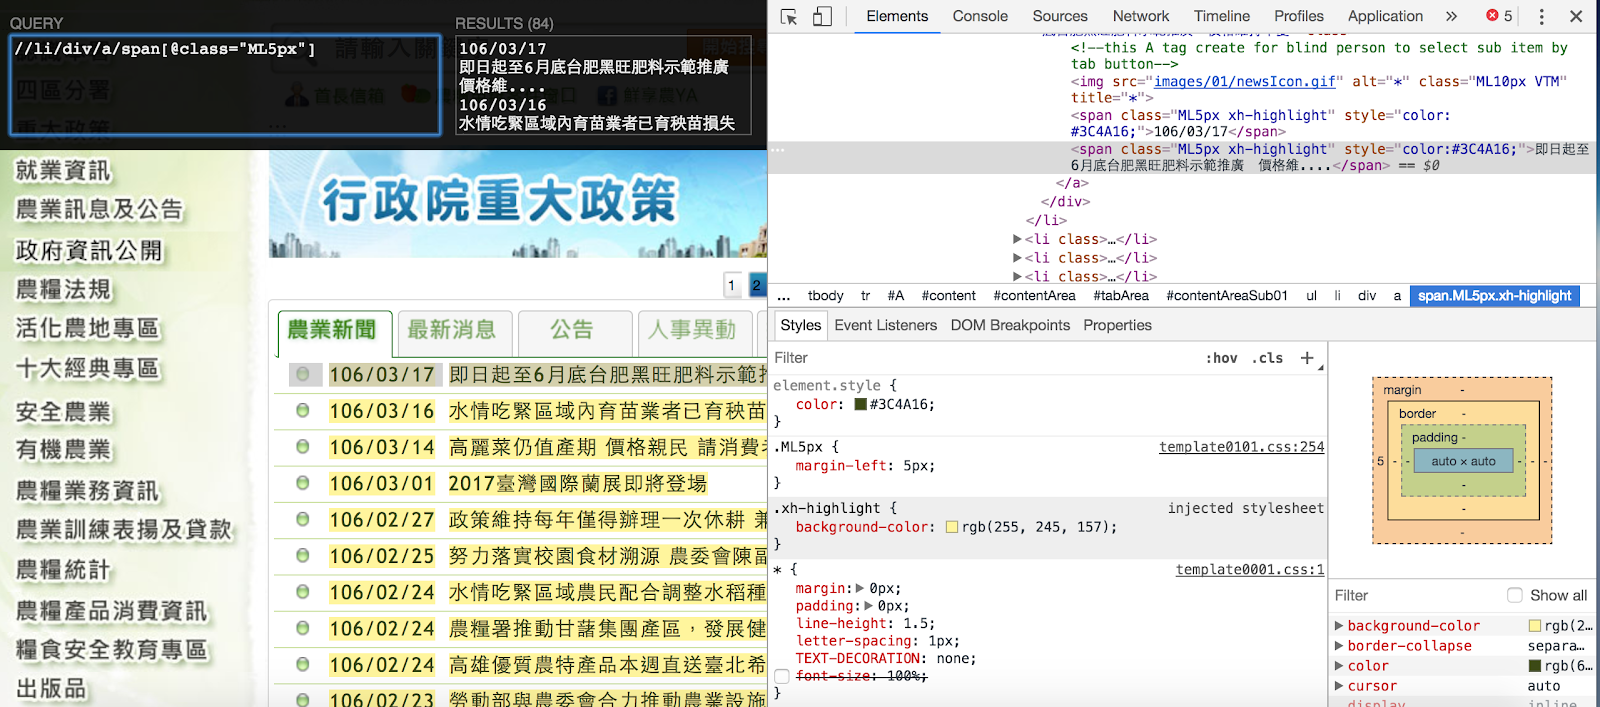Expand computed cursor property
The height and width of the screenshot is (707, 1600).
point(1339,686)
